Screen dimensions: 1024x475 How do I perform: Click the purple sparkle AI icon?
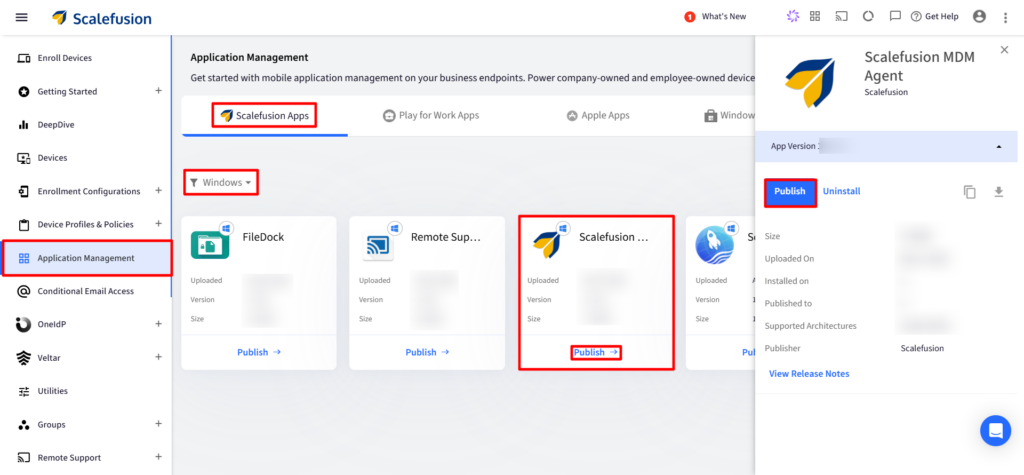pyautogui.click(x=793, y=16)
